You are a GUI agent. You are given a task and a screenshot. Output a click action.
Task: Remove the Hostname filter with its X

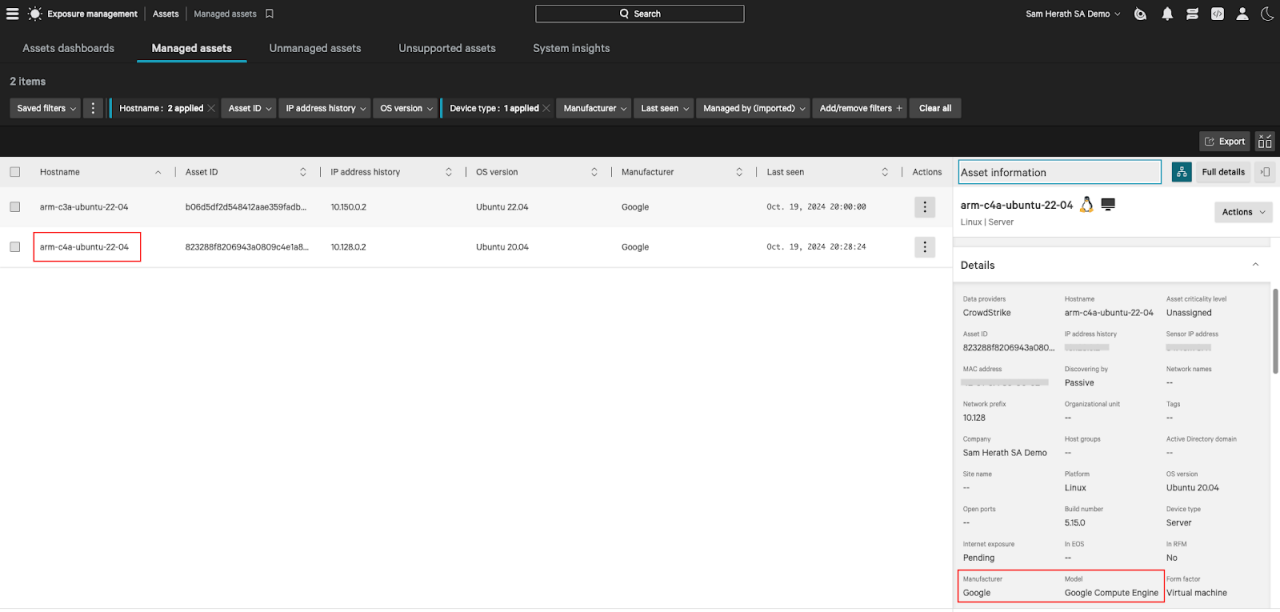click(x=211, y=108)
